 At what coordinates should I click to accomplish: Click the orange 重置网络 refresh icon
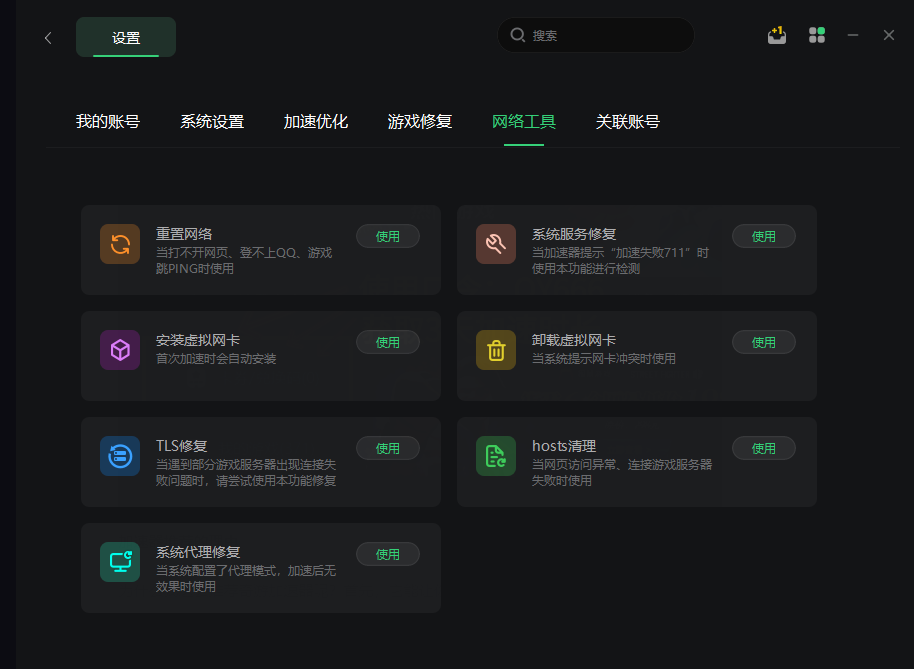click(x=120, y=244)
